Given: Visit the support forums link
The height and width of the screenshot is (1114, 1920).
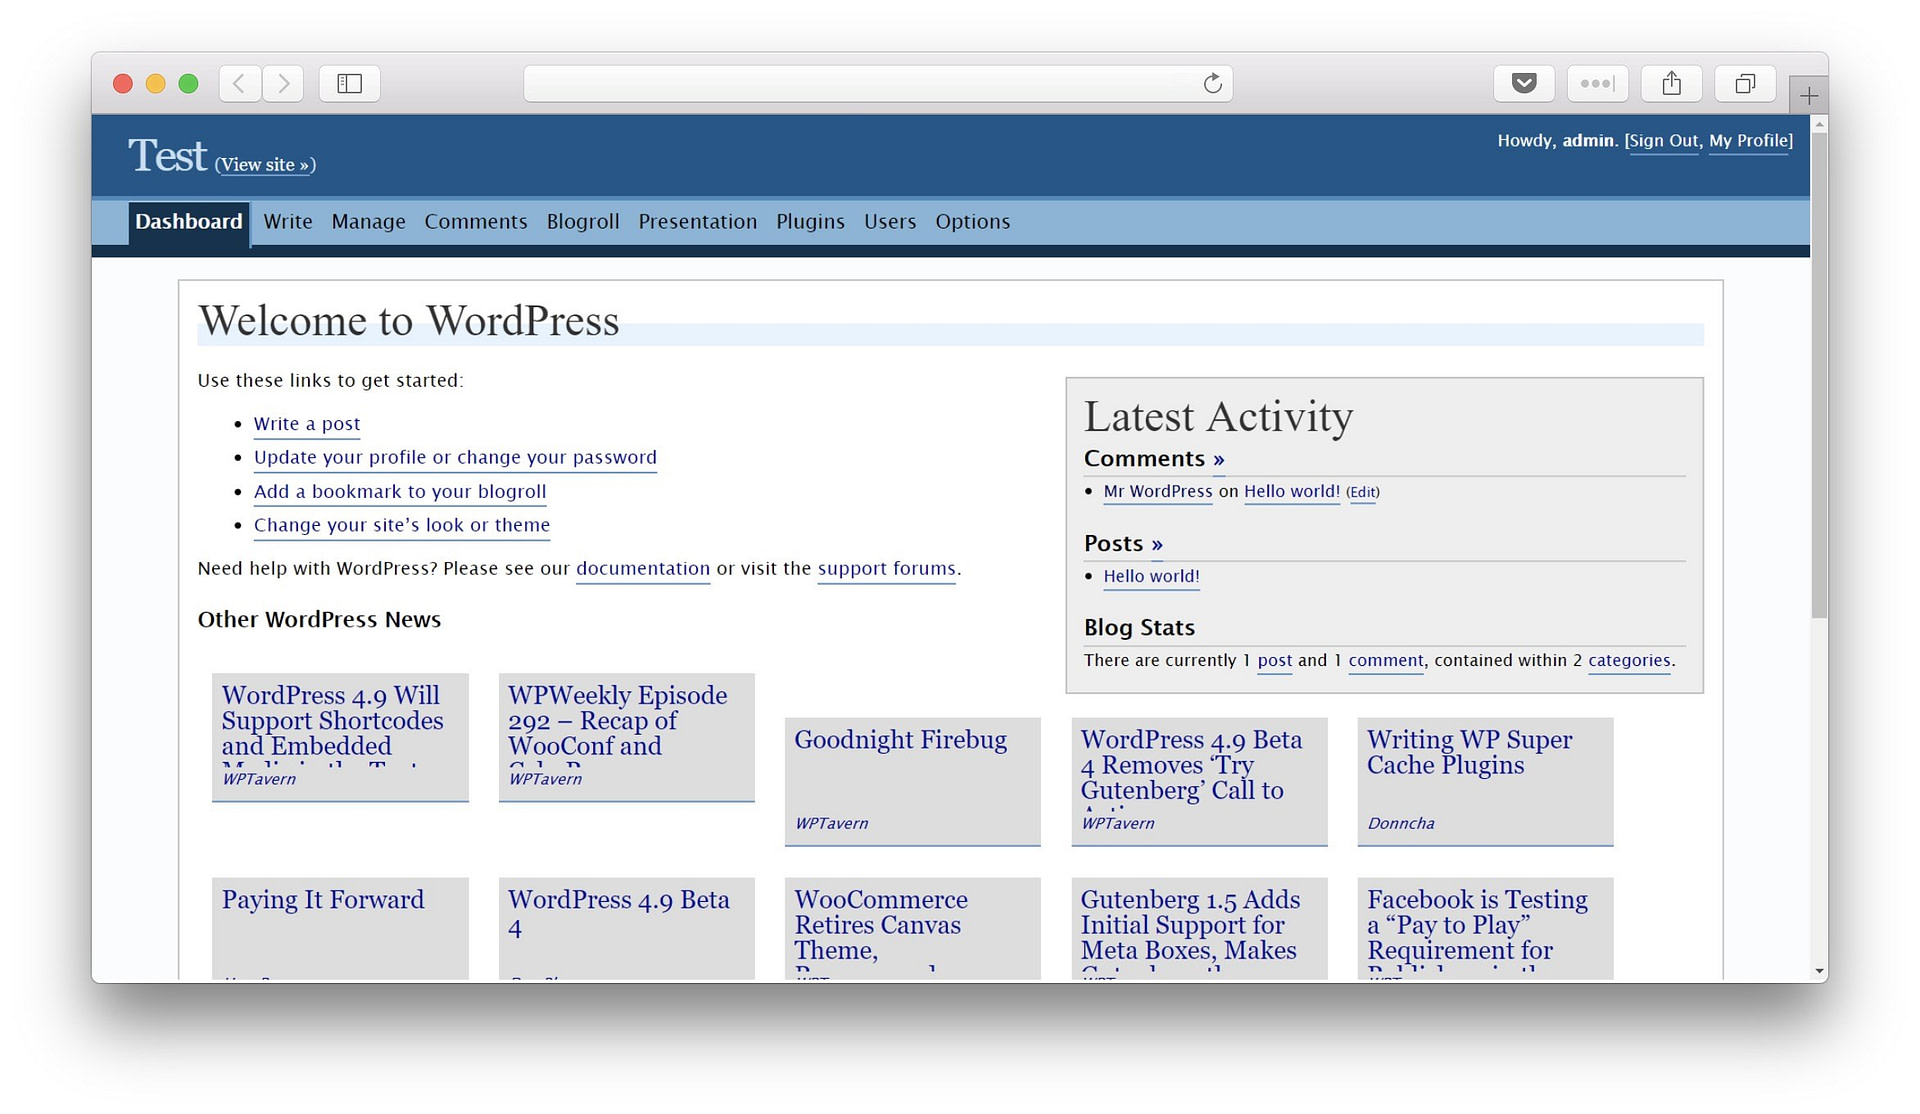Looking at the screenshot, I should [887, 569].
